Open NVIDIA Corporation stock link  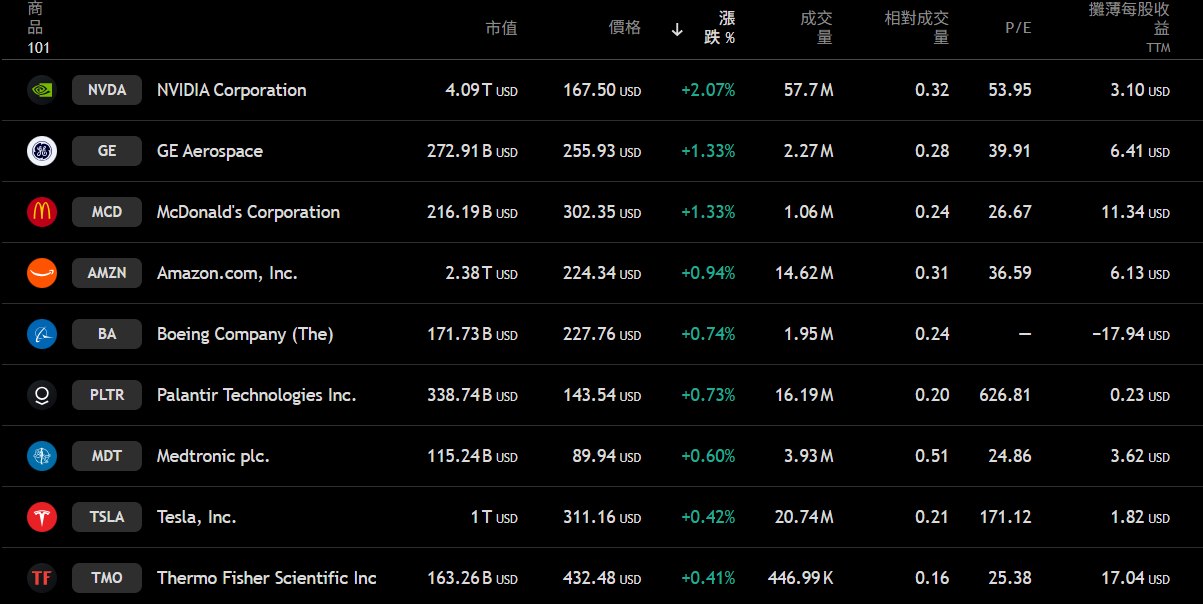point(231,90)
